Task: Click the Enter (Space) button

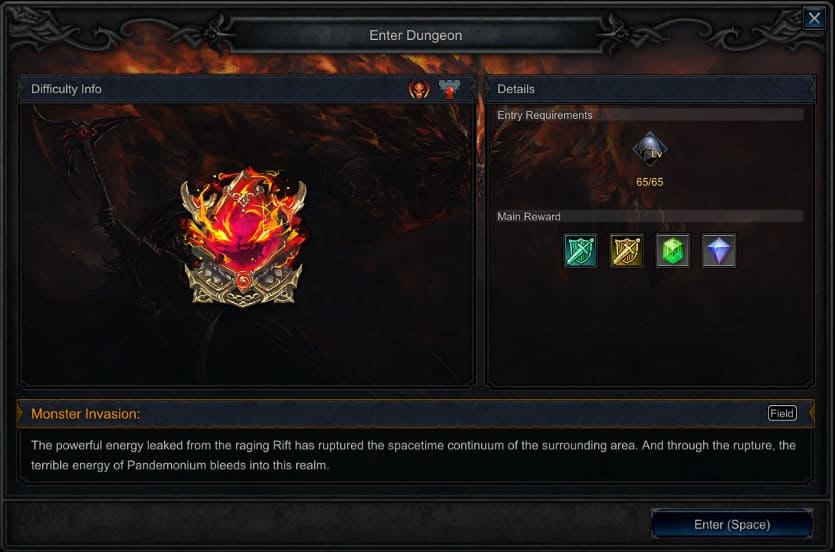Action: pyautogui.click(x=732, y=524)
